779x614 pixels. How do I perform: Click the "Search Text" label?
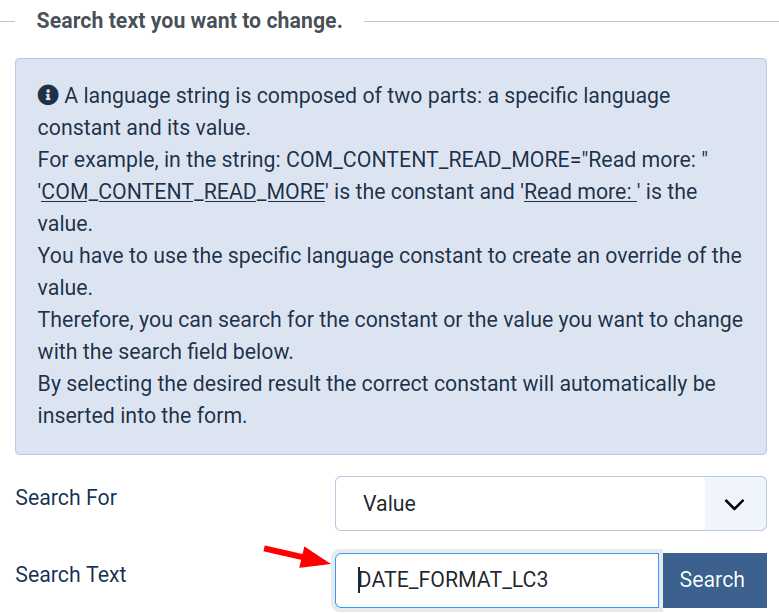(71, 574)
